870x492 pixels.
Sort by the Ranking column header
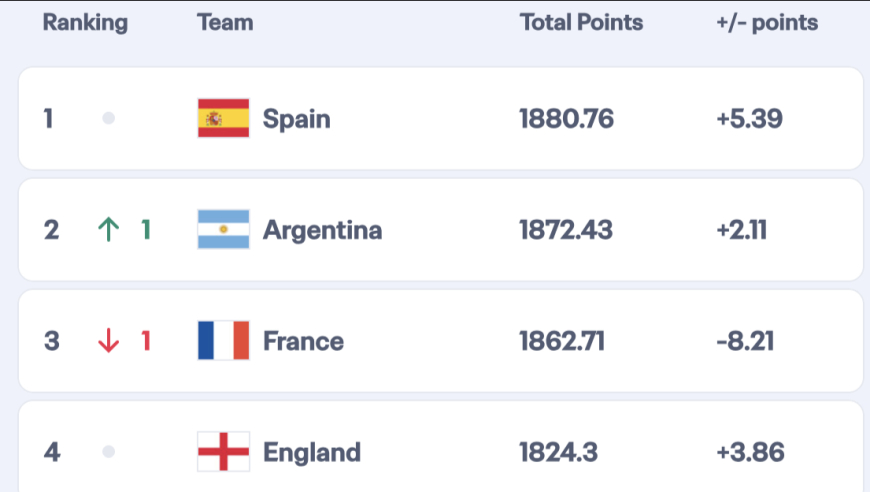coord(85,22)
